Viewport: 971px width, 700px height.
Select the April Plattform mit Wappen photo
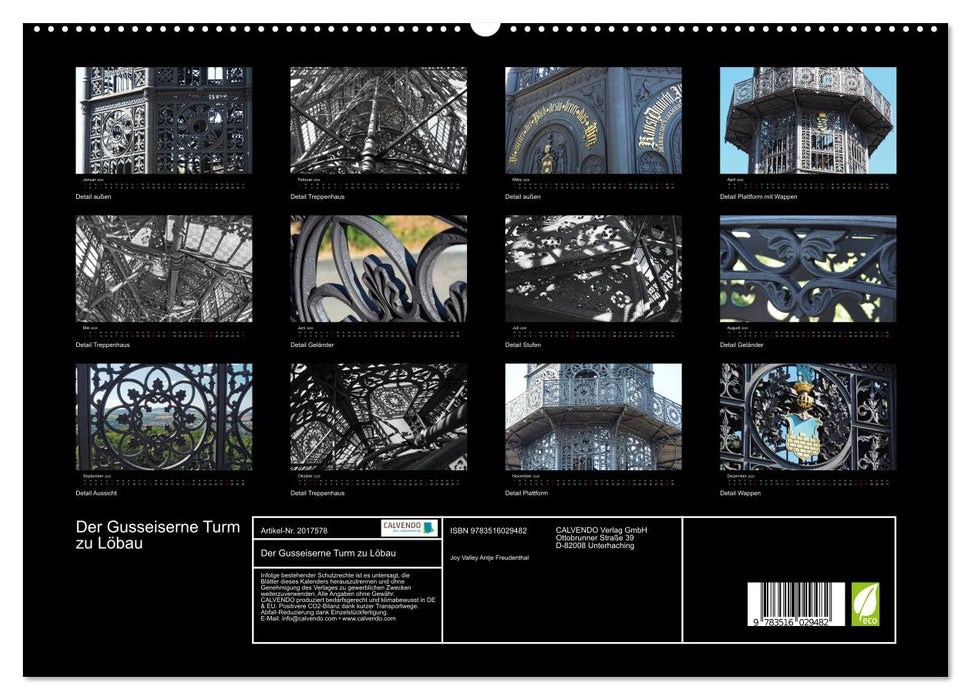pos(808,120)
